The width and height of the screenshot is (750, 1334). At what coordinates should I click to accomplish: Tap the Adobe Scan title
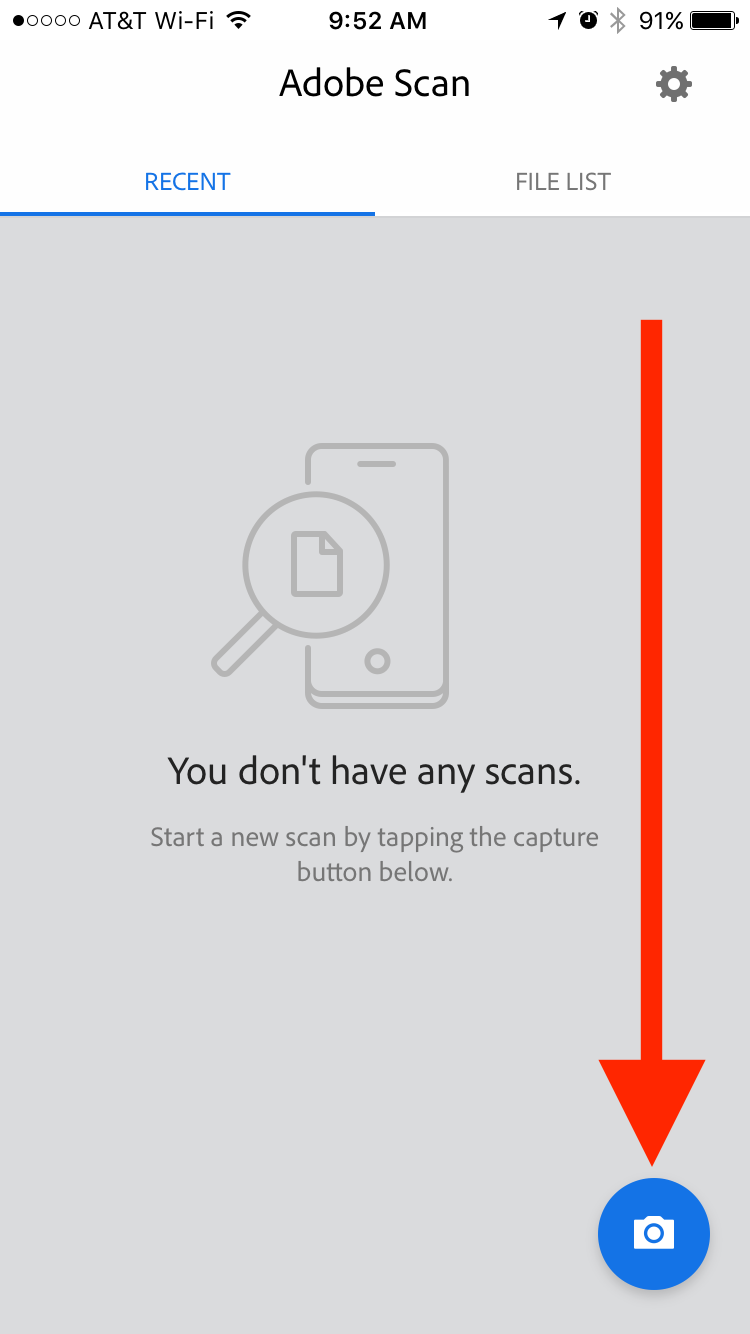375,84
